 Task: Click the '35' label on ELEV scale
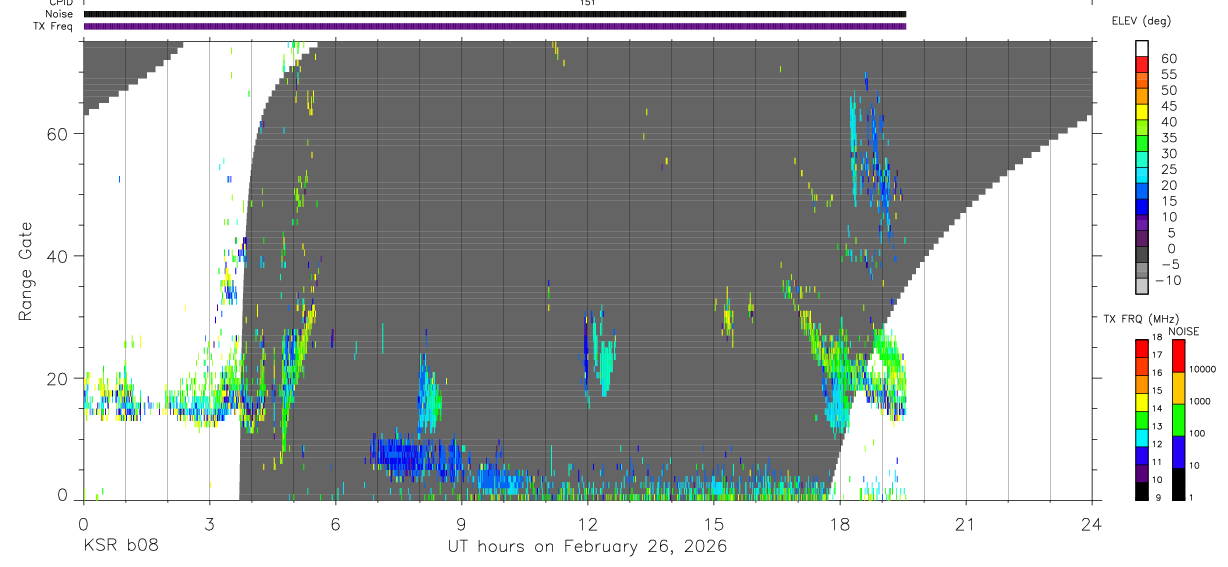[1168, 138]
